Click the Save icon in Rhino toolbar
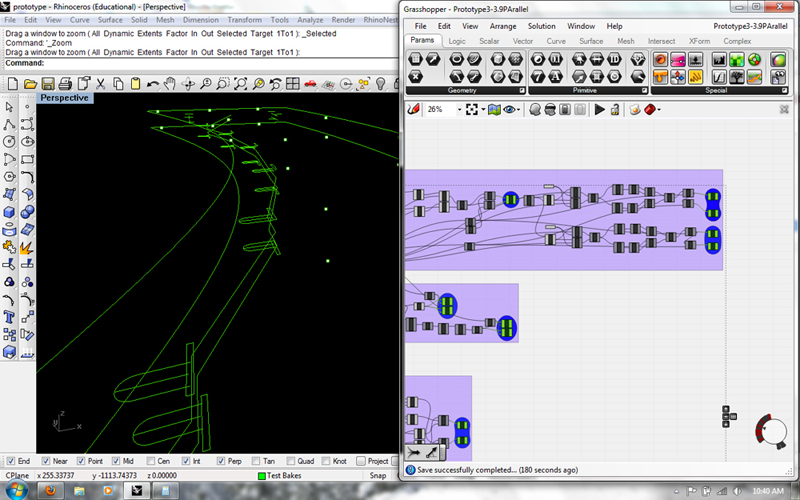 click(x=48, y=84)
